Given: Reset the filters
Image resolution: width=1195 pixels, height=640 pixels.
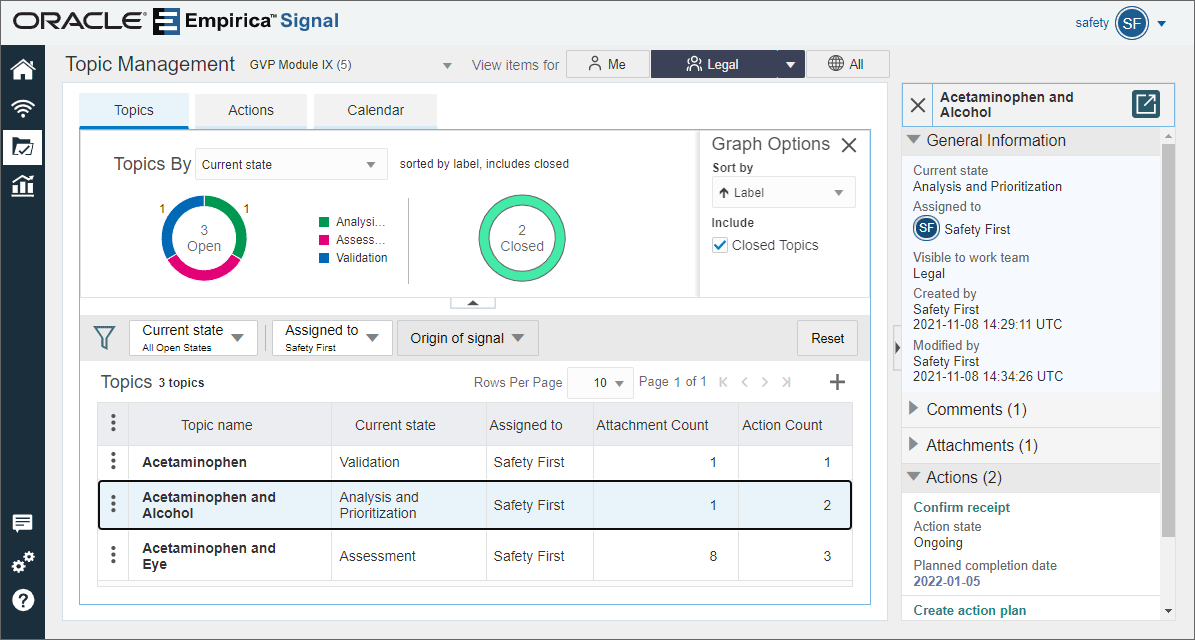Looking at the screenshot, I should pyautogui.click(x=827, y=338).
